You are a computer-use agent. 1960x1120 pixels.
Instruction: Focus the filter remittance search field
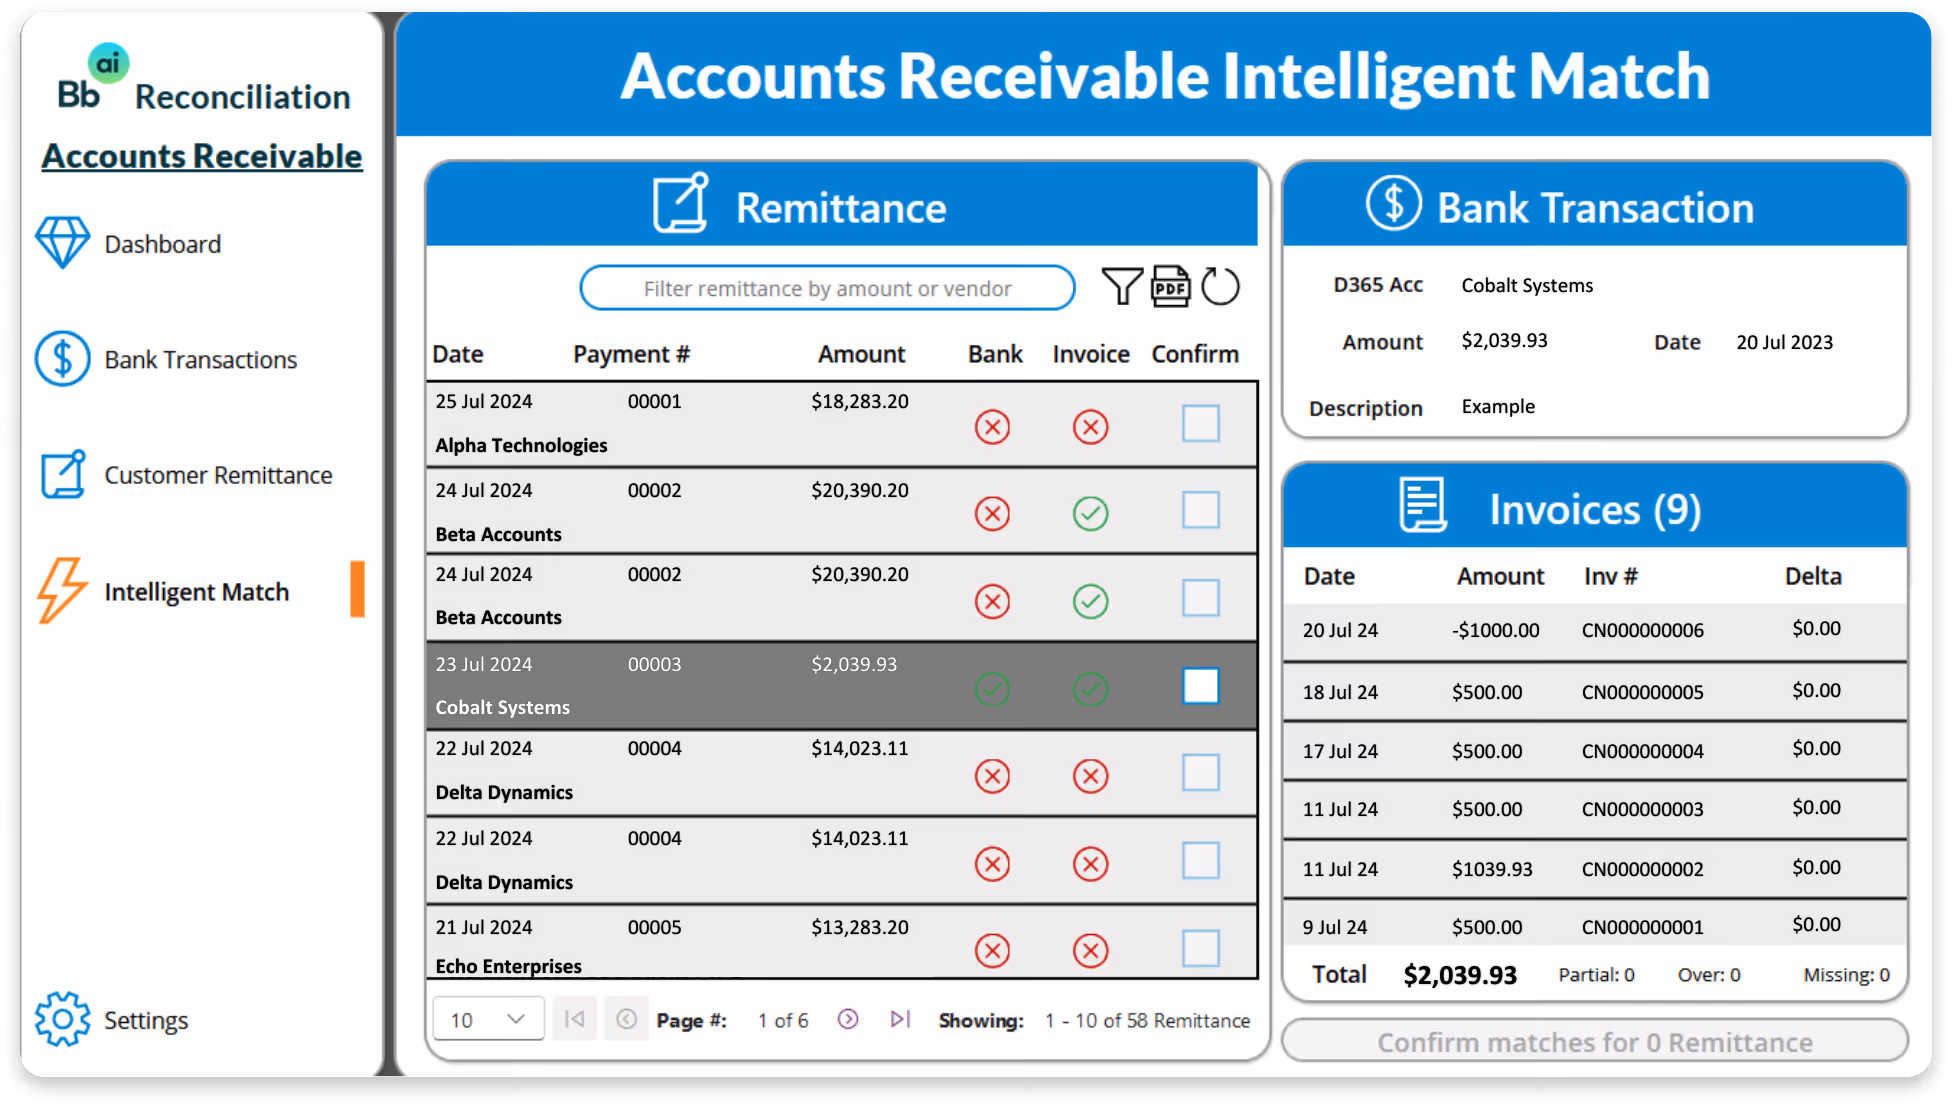[827, 288]
